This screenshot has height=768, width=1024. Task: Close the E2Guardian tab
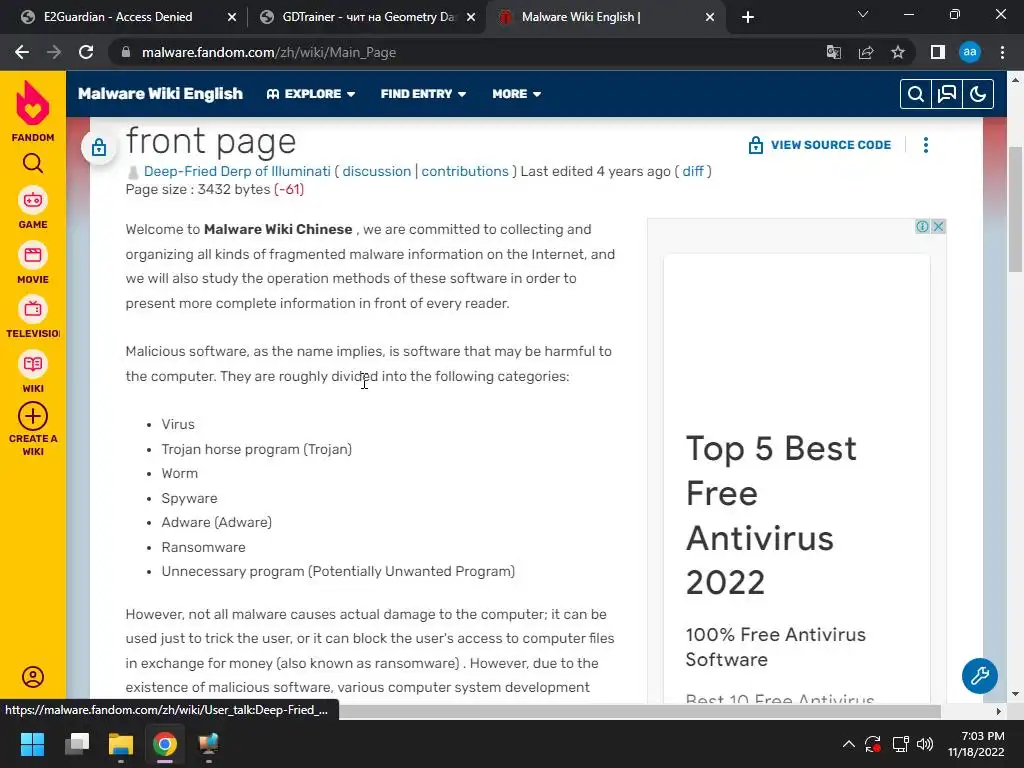click(232, 17)
